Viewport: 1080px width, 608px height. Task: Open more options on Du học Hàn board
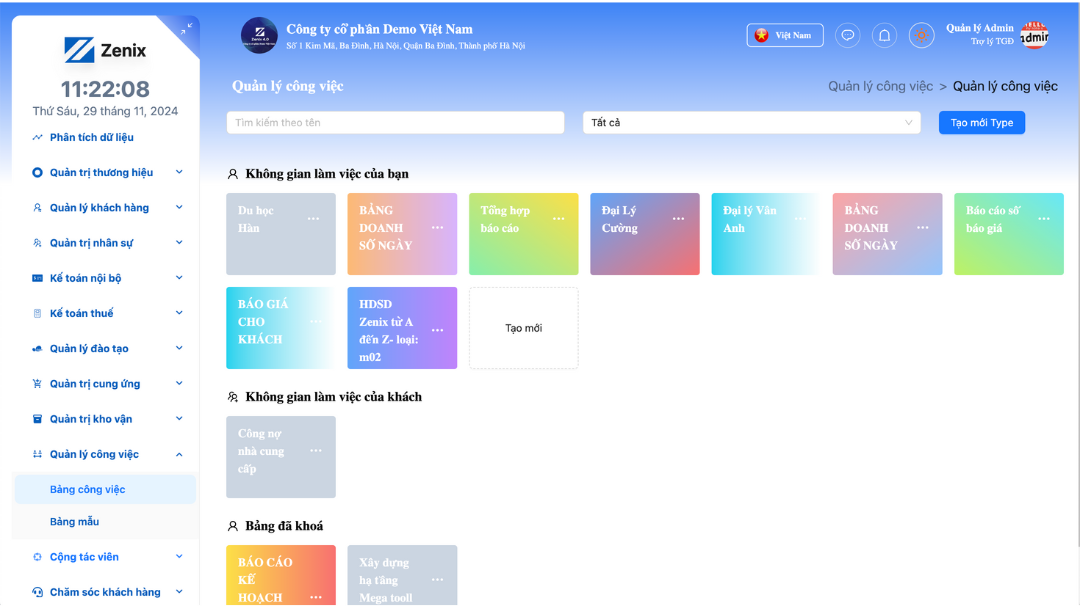coord(314,219)
